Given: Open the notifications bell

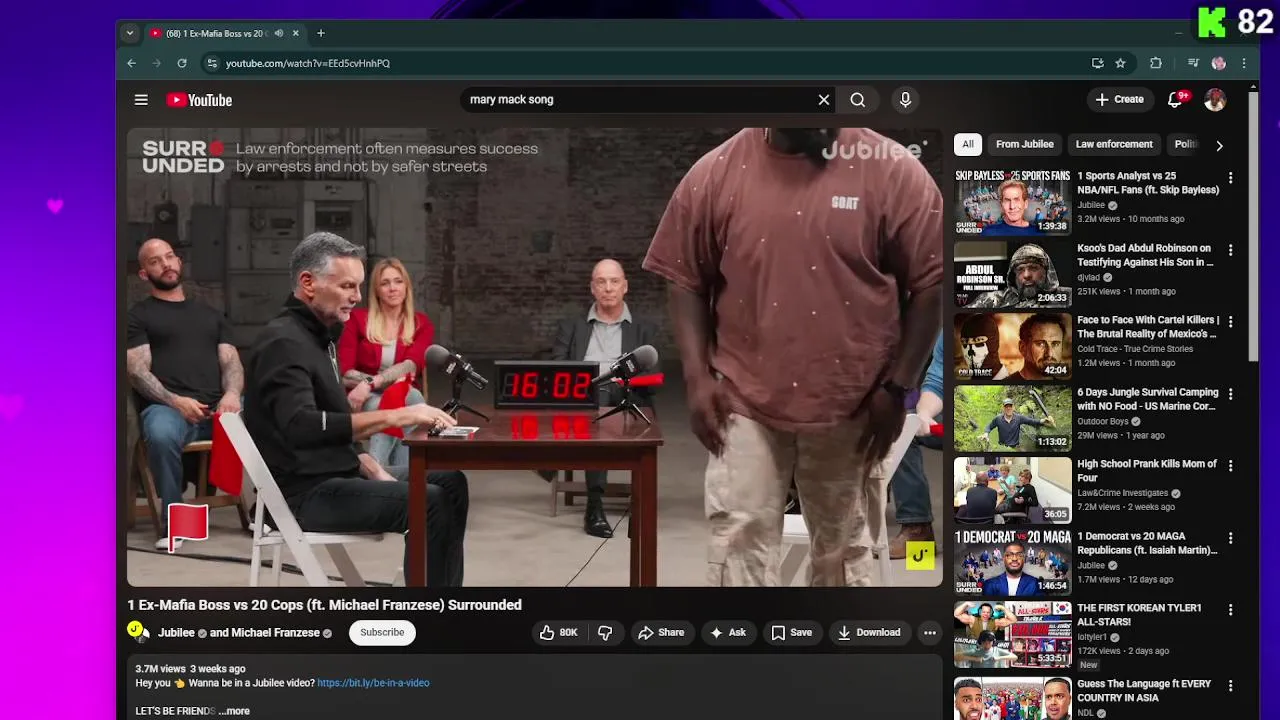Looking at the screenshot, I should coord(1176,100).
